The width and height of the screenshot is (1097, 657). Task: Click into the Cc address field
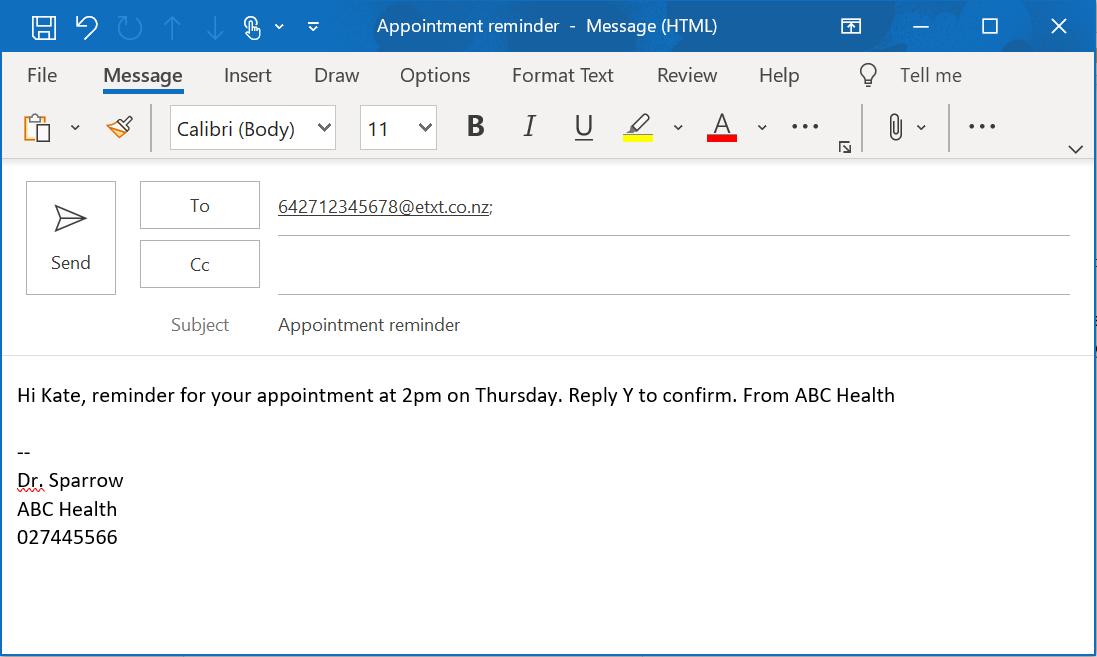point(673,265)
